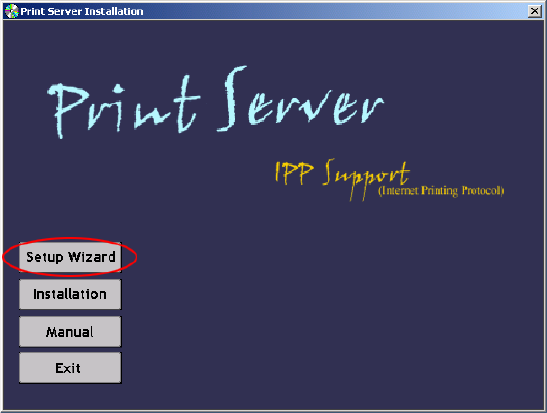Click the Internet Printing Protocol subtitle
This screenshot has width=547, height=413.
tap(441, 190)
